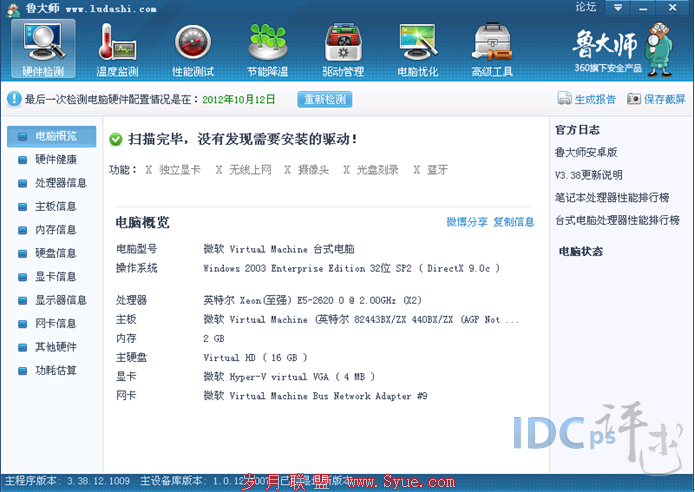
Task: Open 笔记本处理器性能排行榜 ranking link
Action: click(x=612, y=198)
